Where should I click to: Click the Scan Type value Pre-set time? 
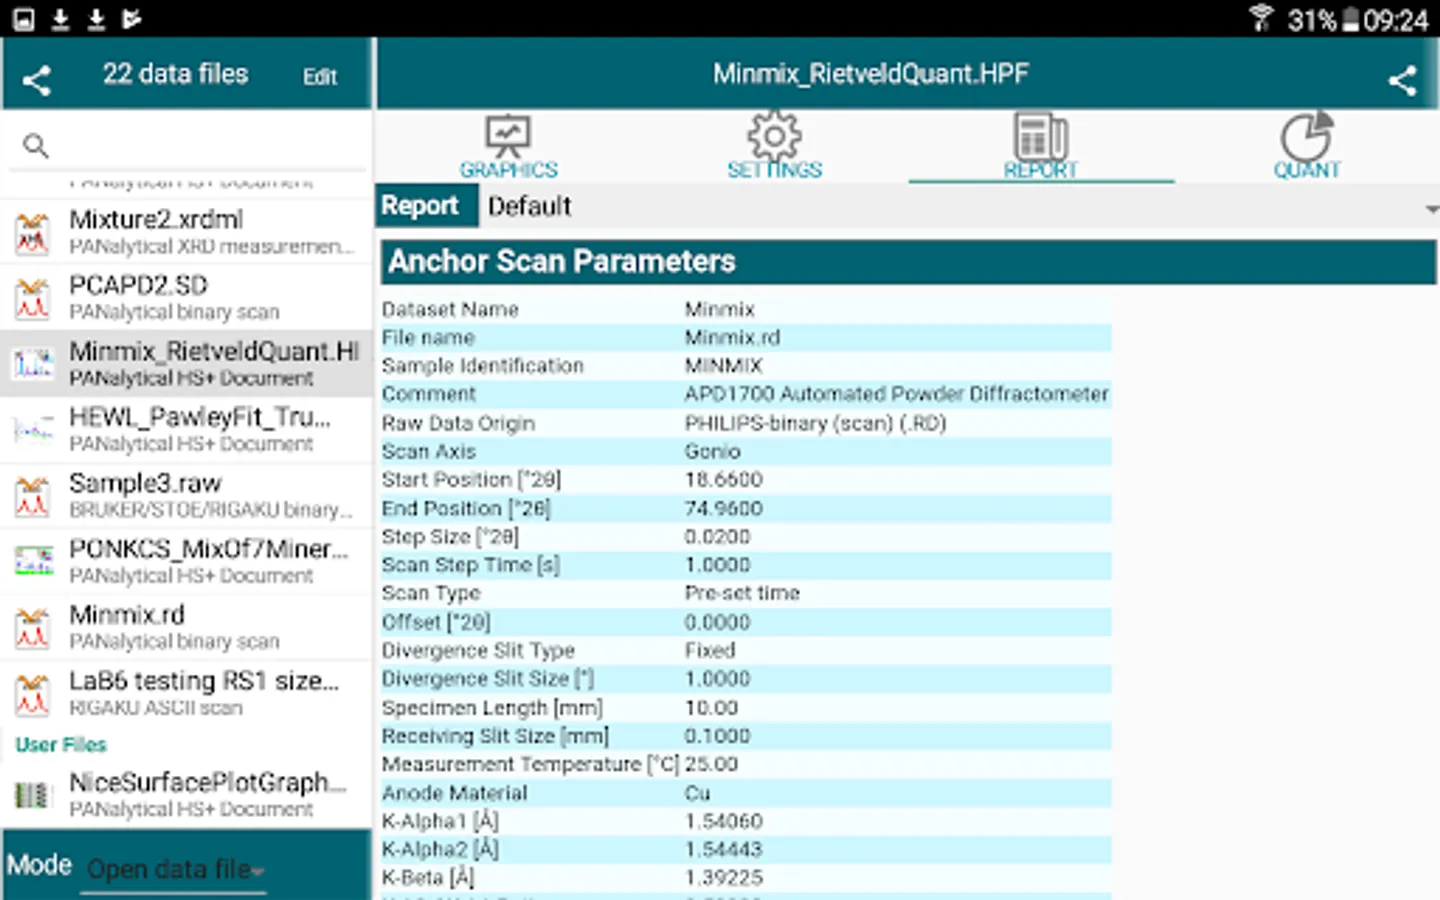pos(742,593)
